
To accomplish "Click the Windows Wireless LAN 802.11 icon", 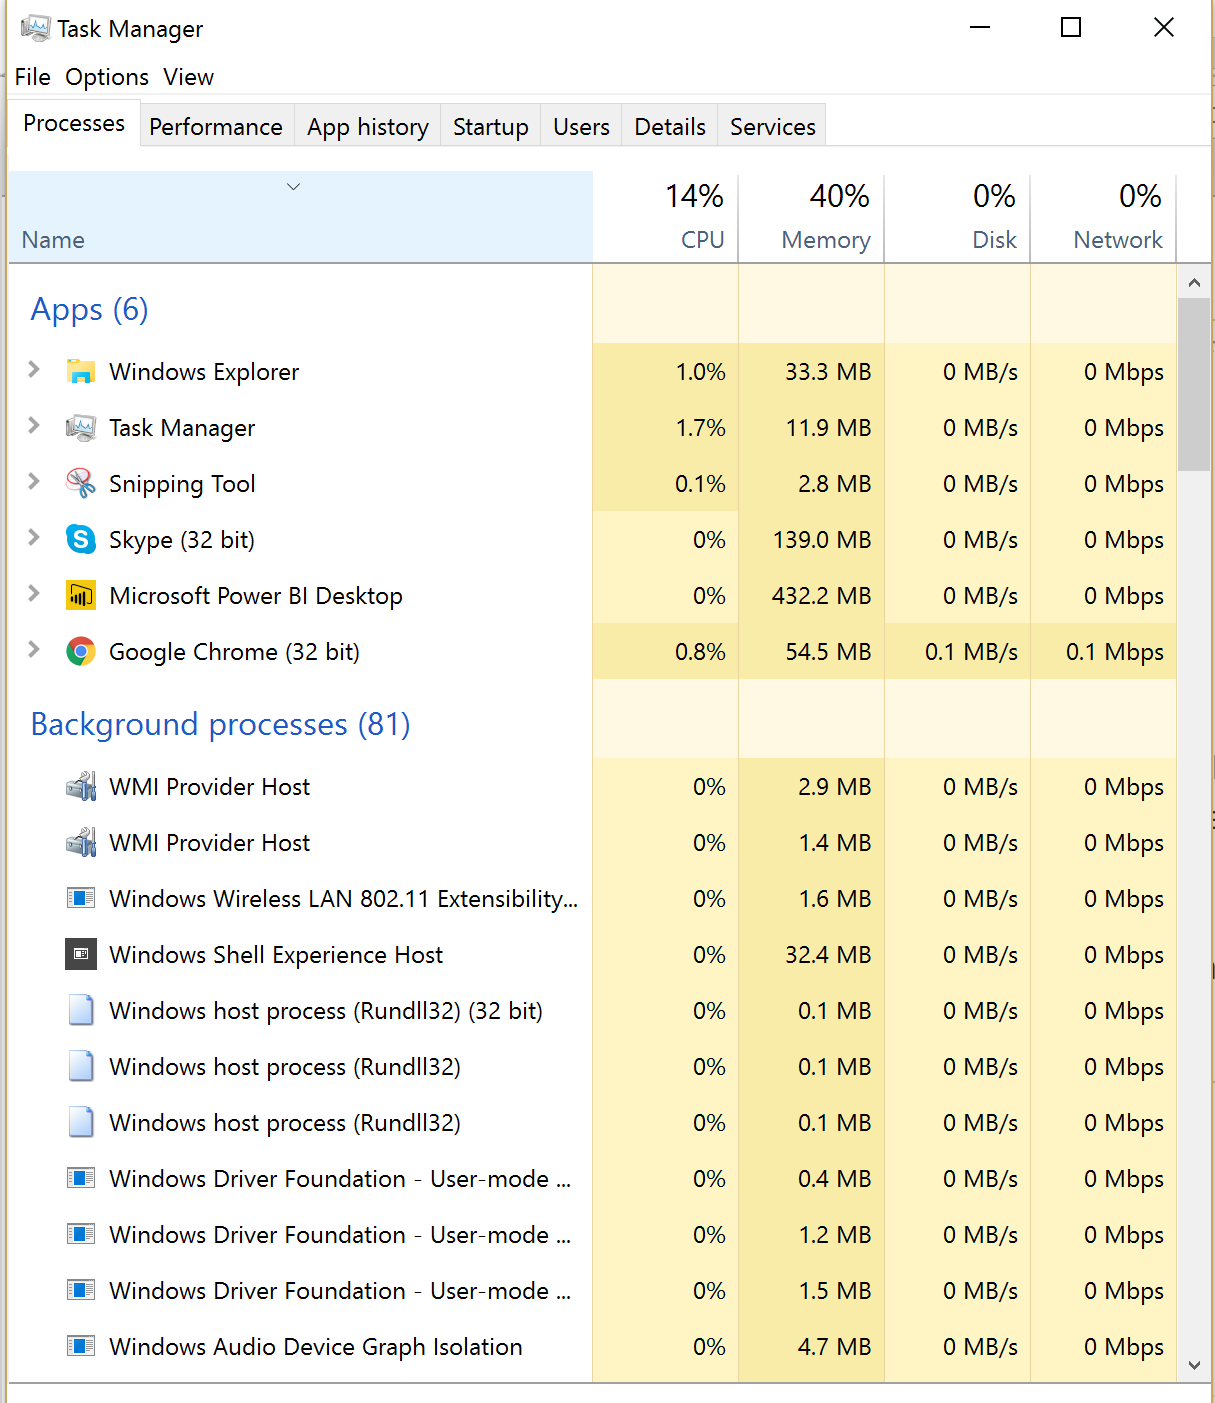I will click(81, 899).
